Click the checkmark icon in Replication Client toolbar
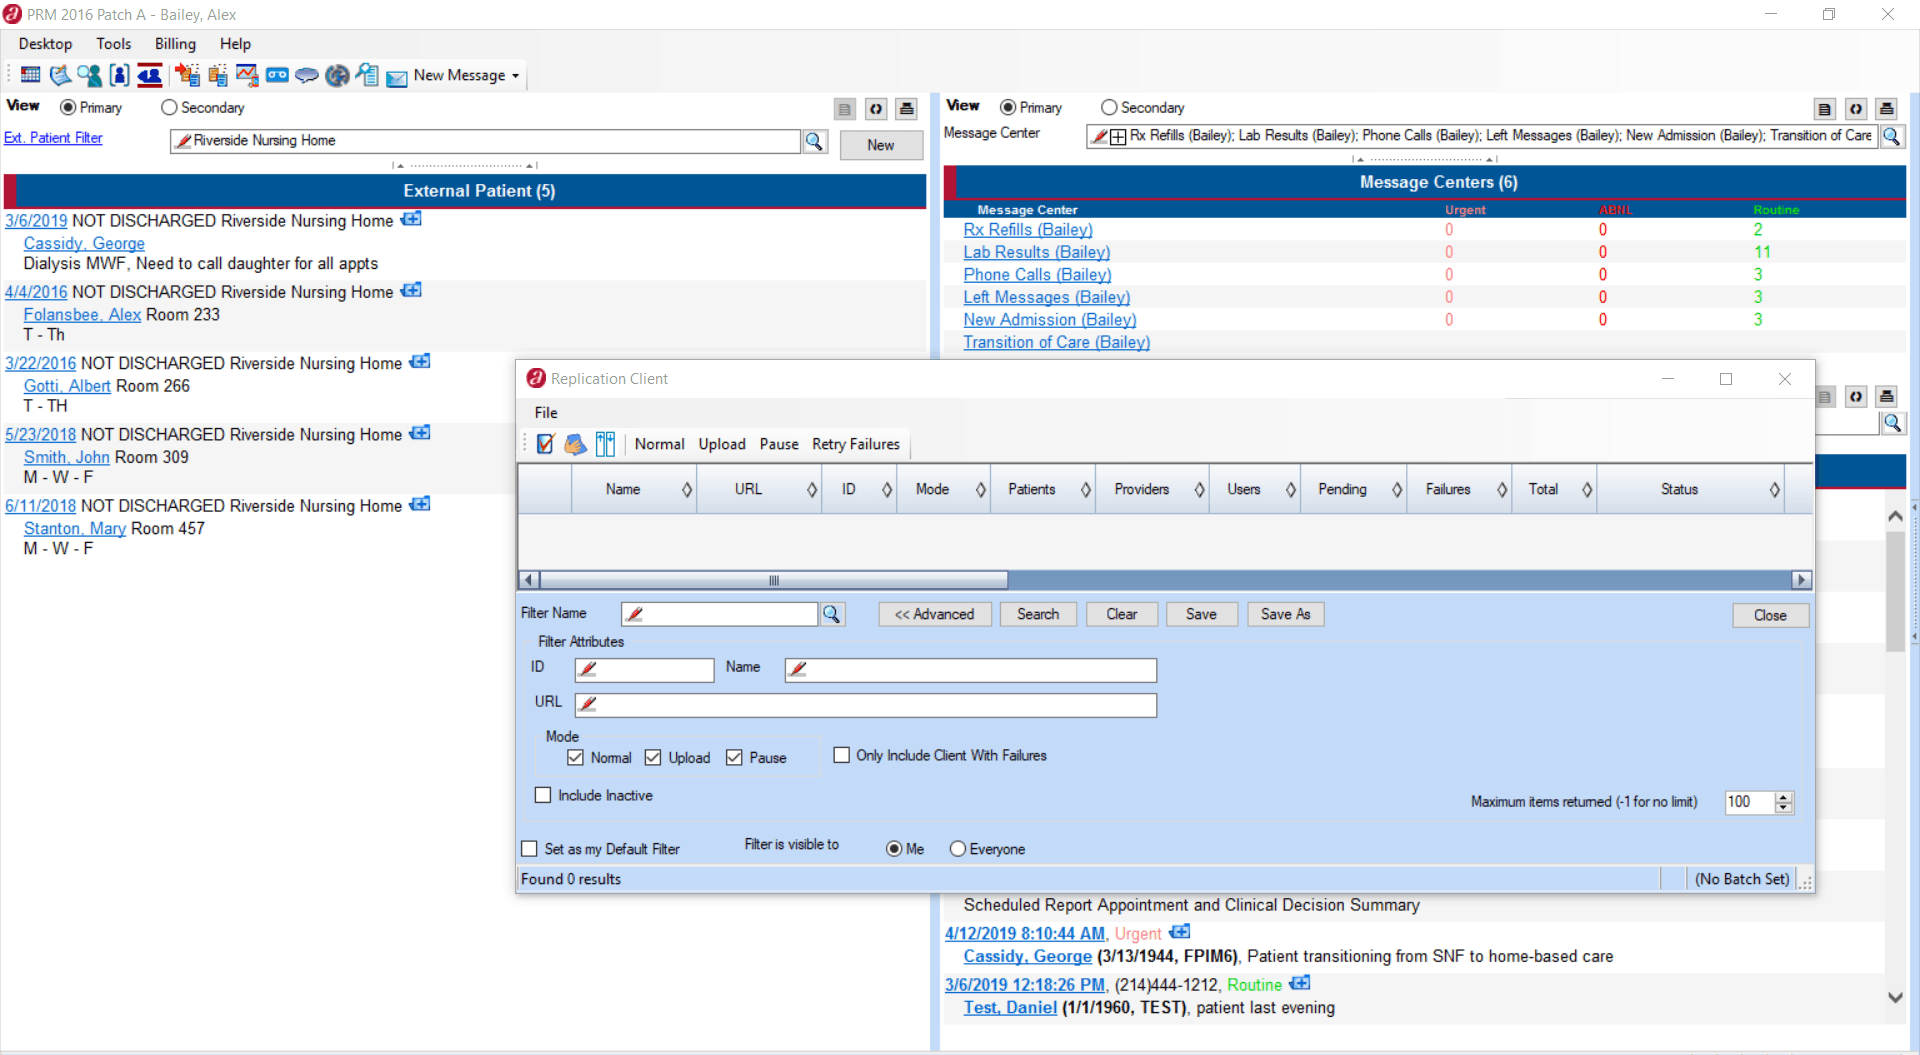Image resolution: width=1920 pixels, height=1055 pixels. coord(545,444)
